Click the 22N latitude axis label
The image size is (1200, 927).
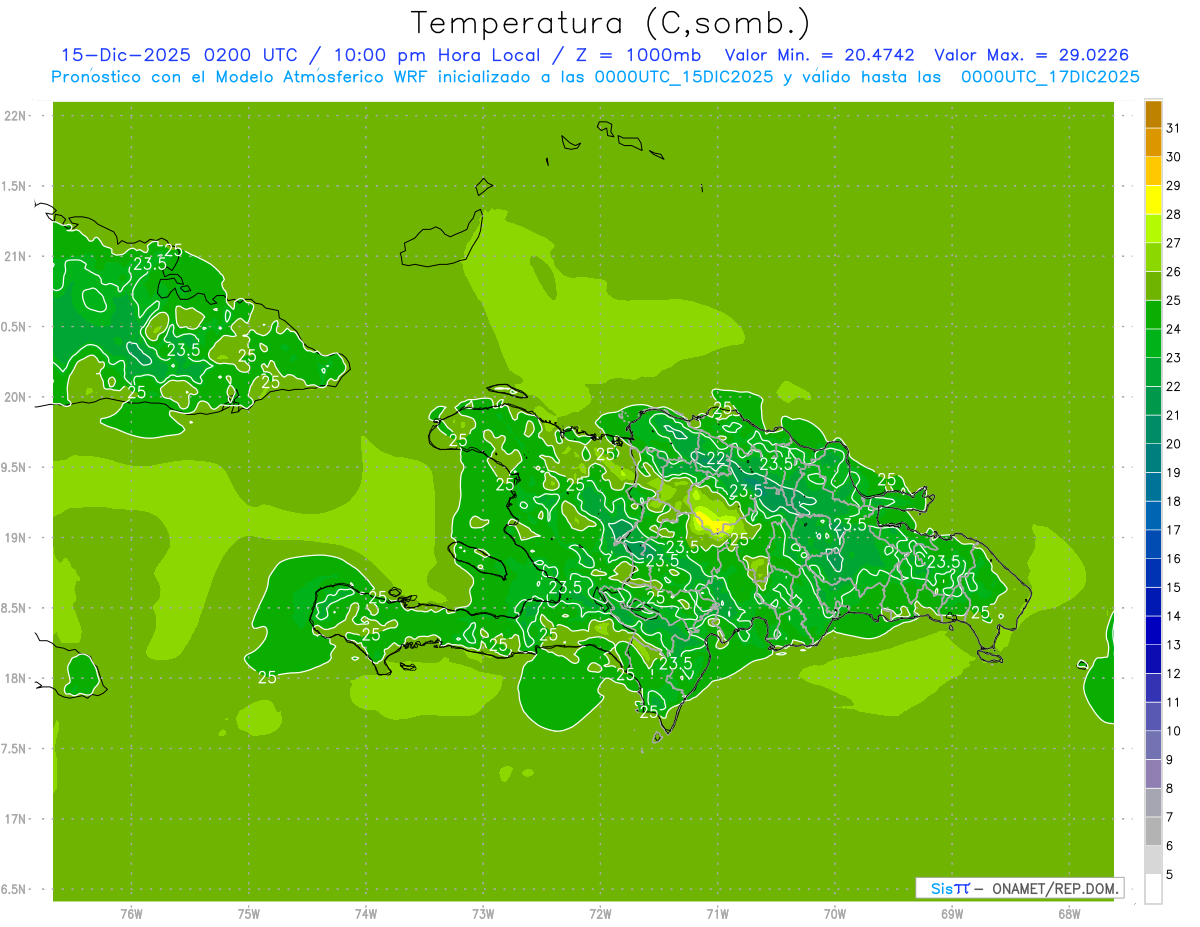coord(16,115)
